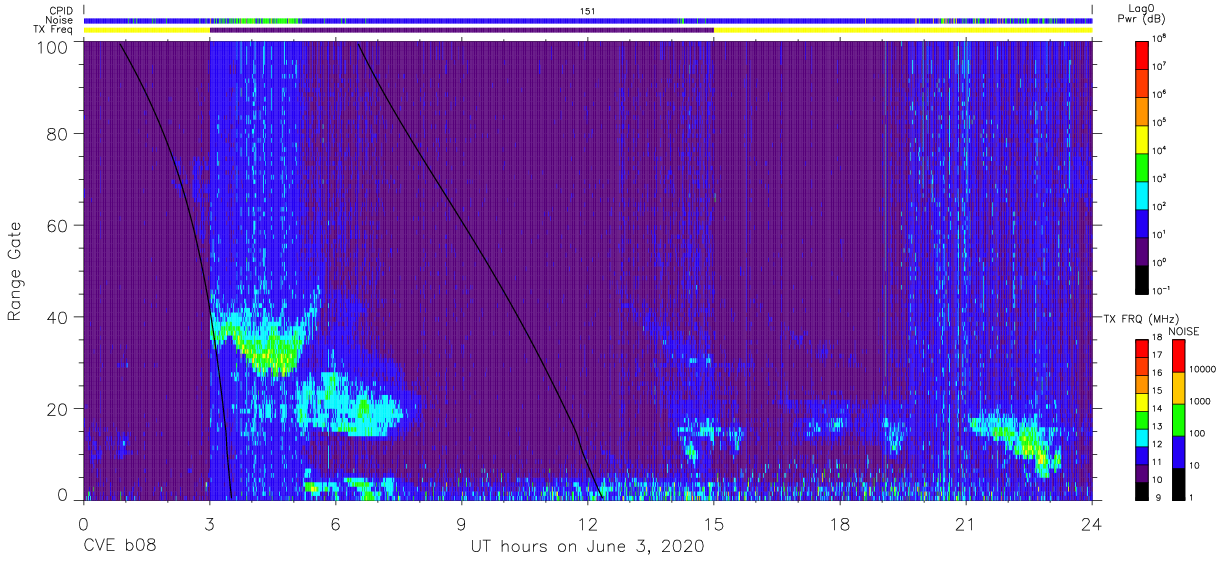Click the 9 label on TX FRQ legend
The image size is (1228, 567).
[x=1158, y=498]
